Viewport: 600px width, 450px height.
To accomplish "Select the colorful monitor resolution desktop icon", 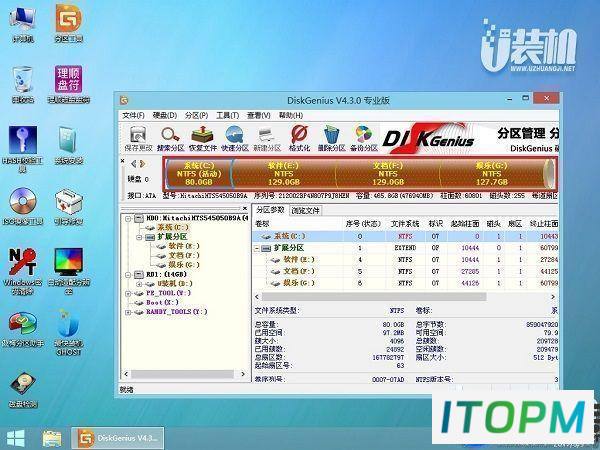I will click(x=68, y=271).
